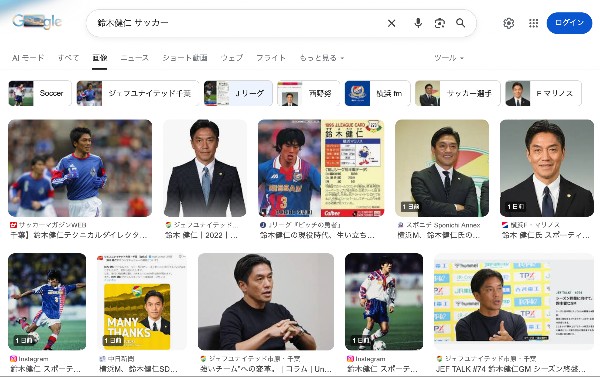
Task: Open the 強いチームへの変革 column title
Action: (x=266, y=369)
